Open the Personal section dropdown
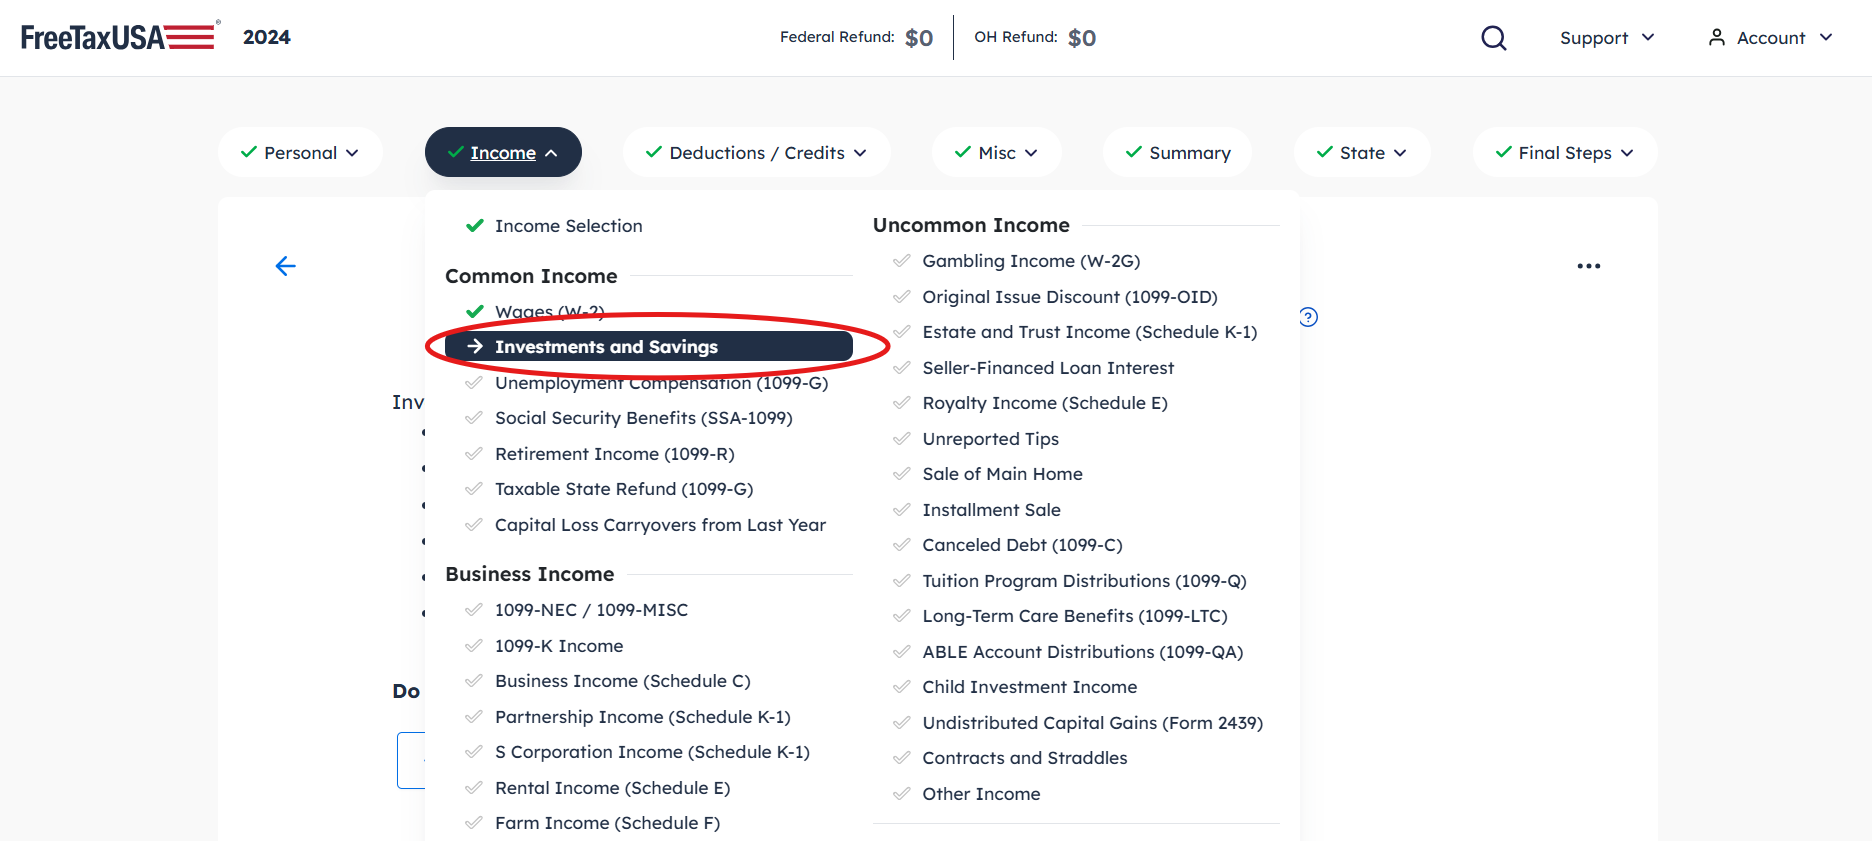Screen dimensions: 1872x841 300,152
